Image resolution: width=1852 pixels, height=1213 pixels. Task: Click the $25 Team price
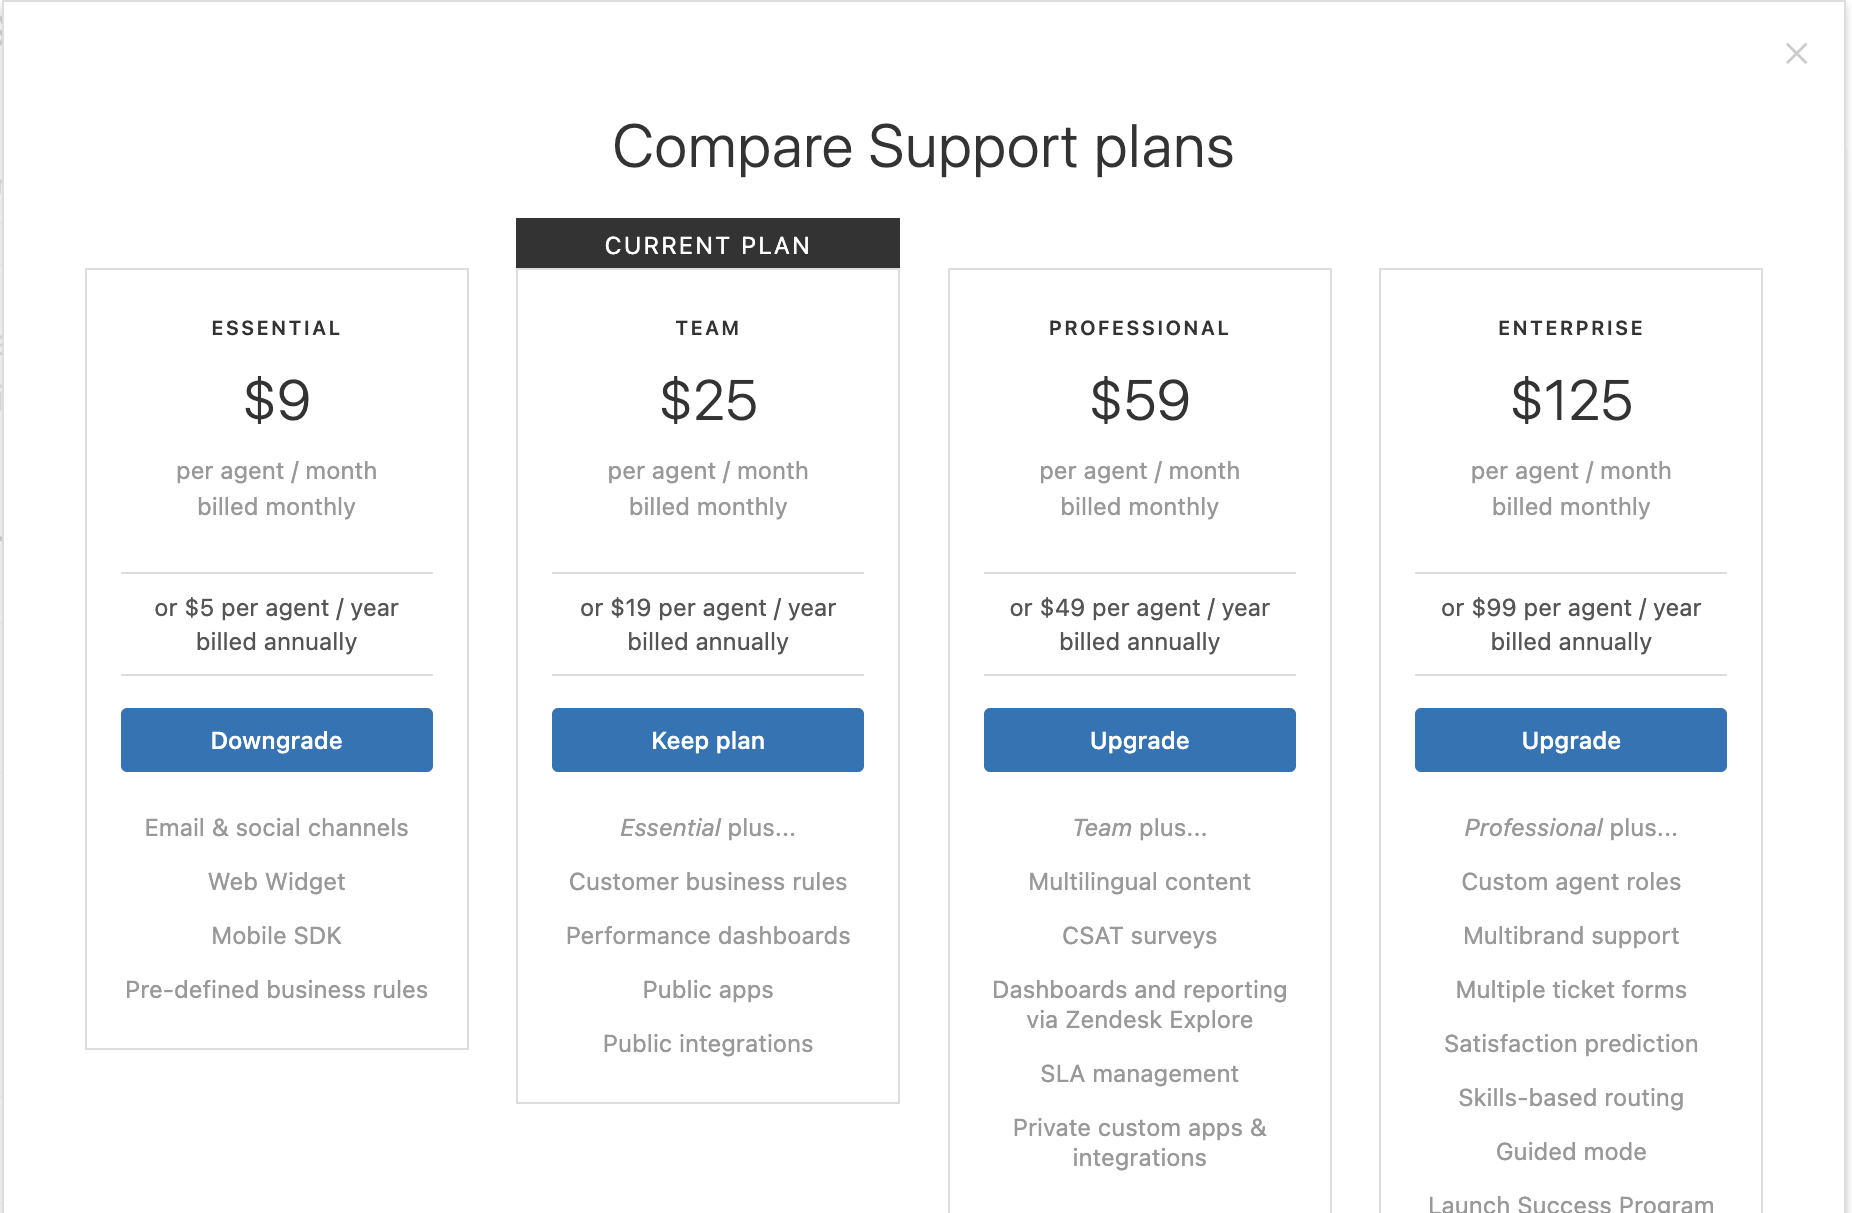tap(707, 400)
